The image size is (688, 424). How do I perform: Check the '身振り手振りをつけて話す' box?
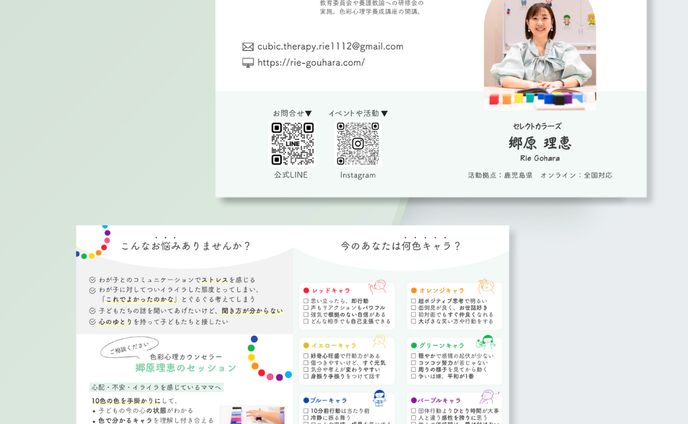pyautogui.click(x=306, y=376)
